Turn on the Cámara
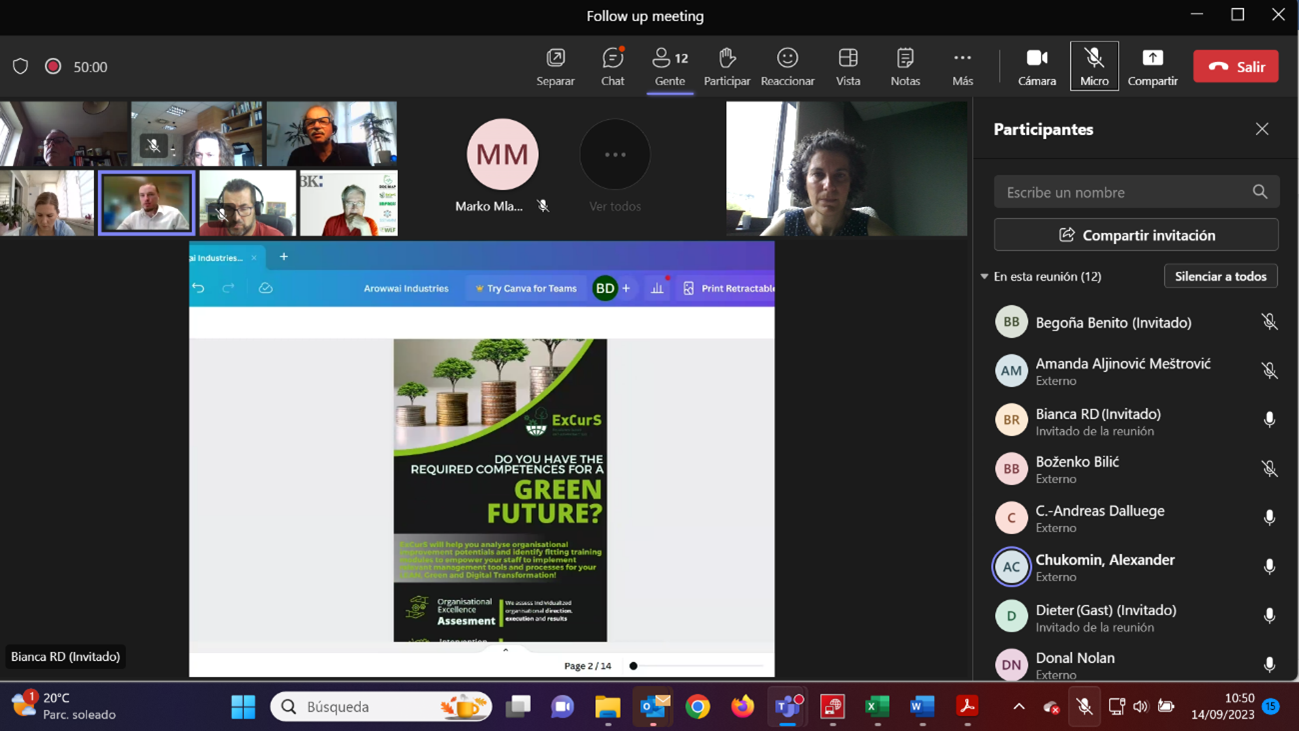Image resolution: width=1299 pixels, height=731 pixels. coord(1037,67)
